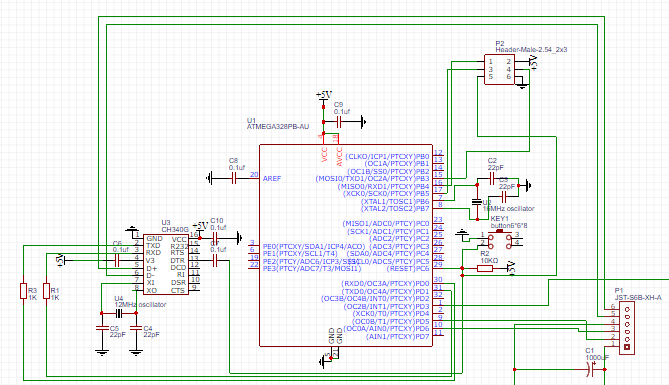Viewport: 669px width, 385px height.
Task: Select the P1 JST connector body
Action: pos(627,328)
